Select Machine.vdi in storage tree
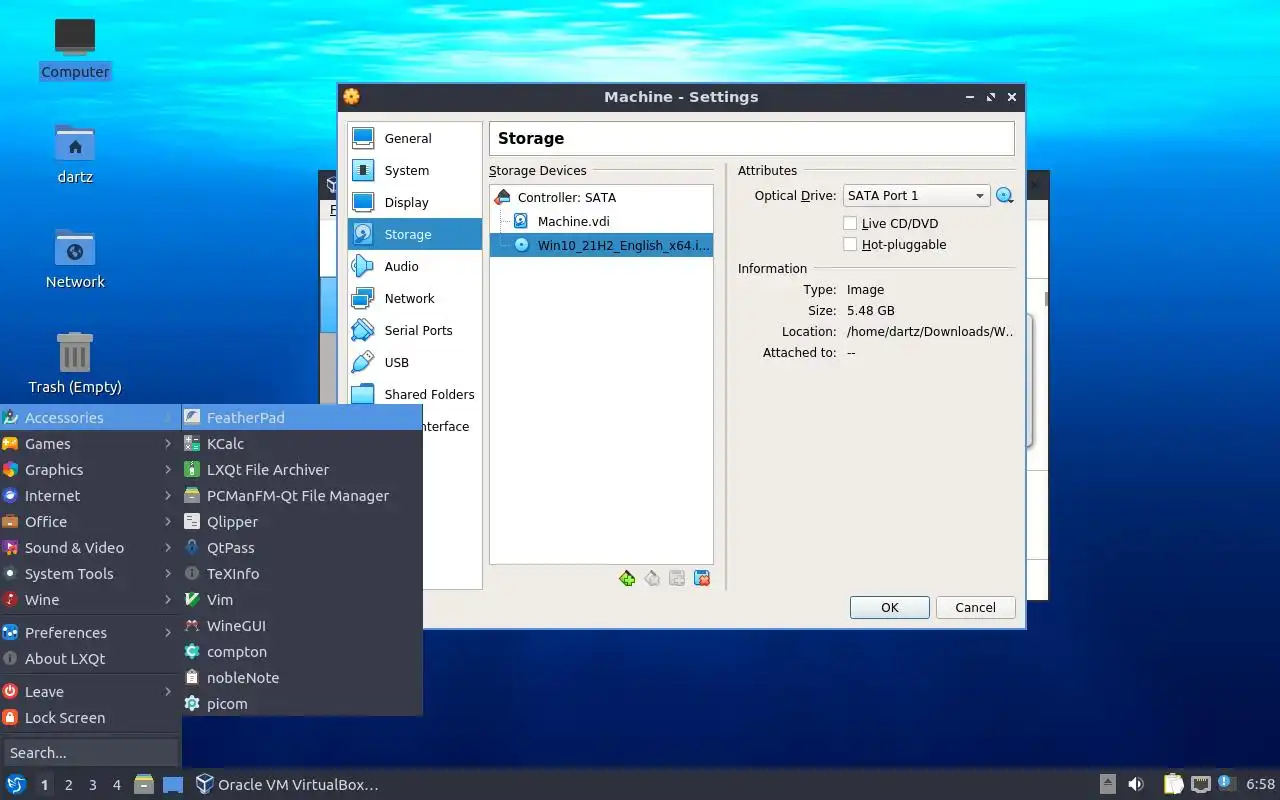Screen dimensions: 1280x800 click(x=601, y=221)
